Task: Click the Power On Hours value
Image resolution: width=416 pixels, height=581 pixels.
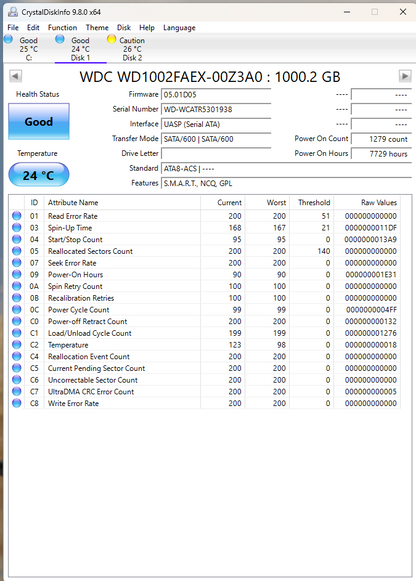Action: click(x=381, y=153)
